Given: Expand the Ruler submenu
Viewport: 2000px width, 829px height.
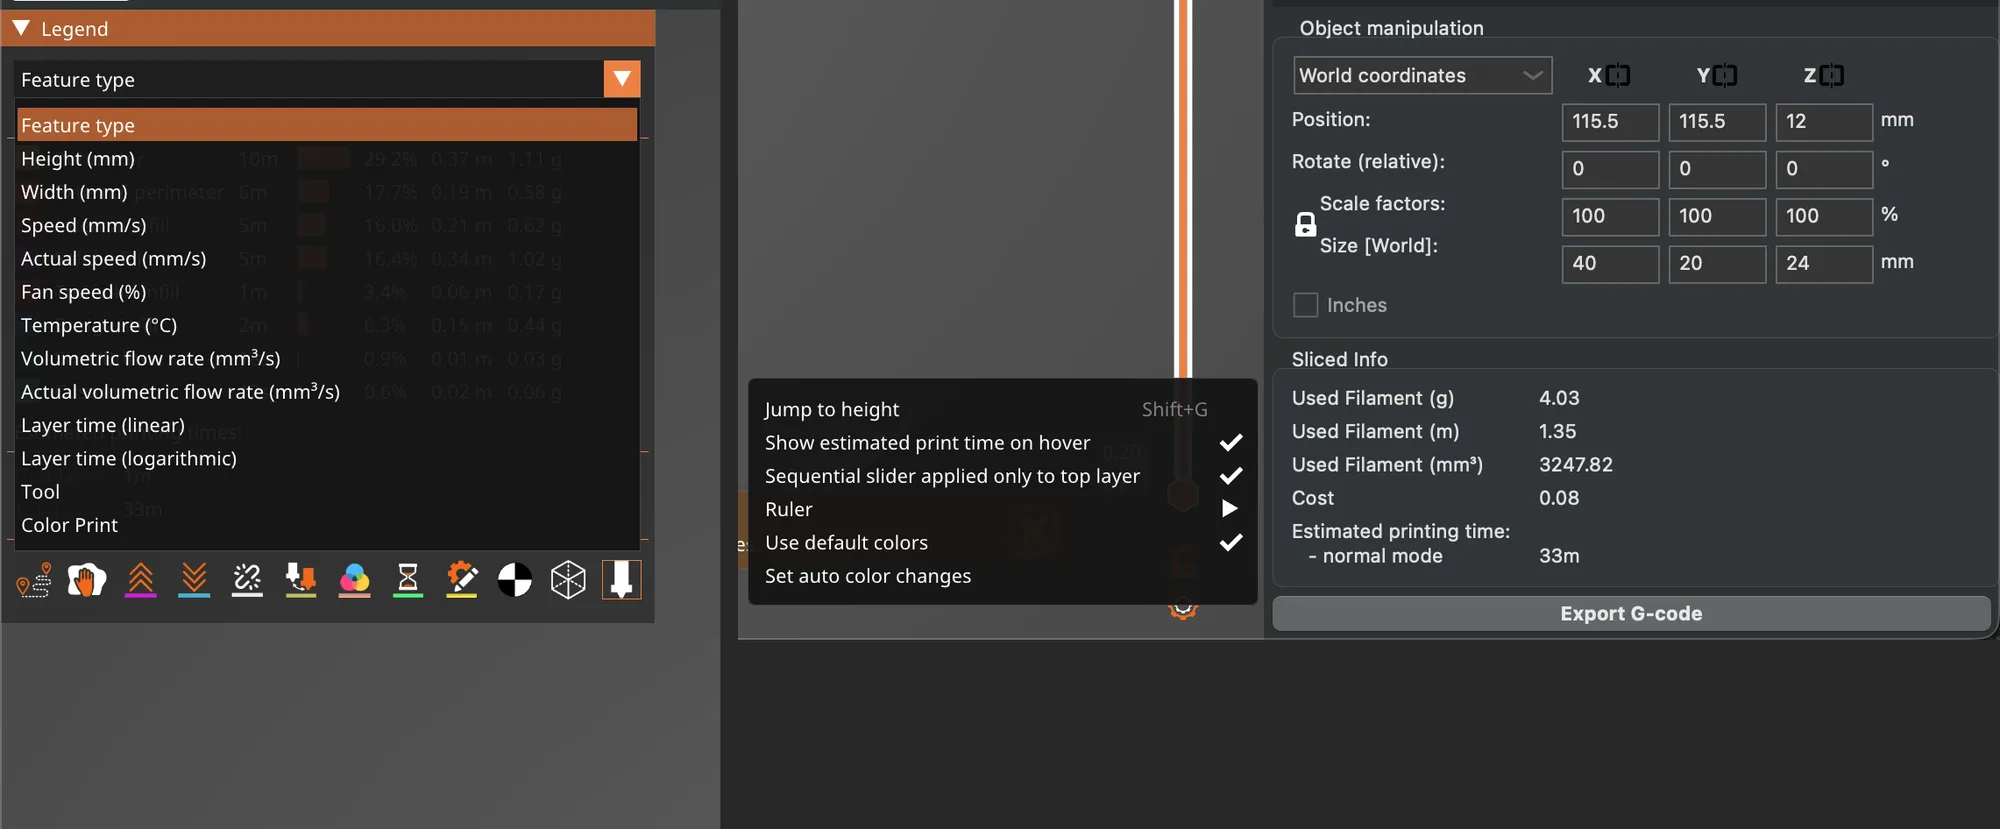Looking at the screenshot, I should point(1002,509).
